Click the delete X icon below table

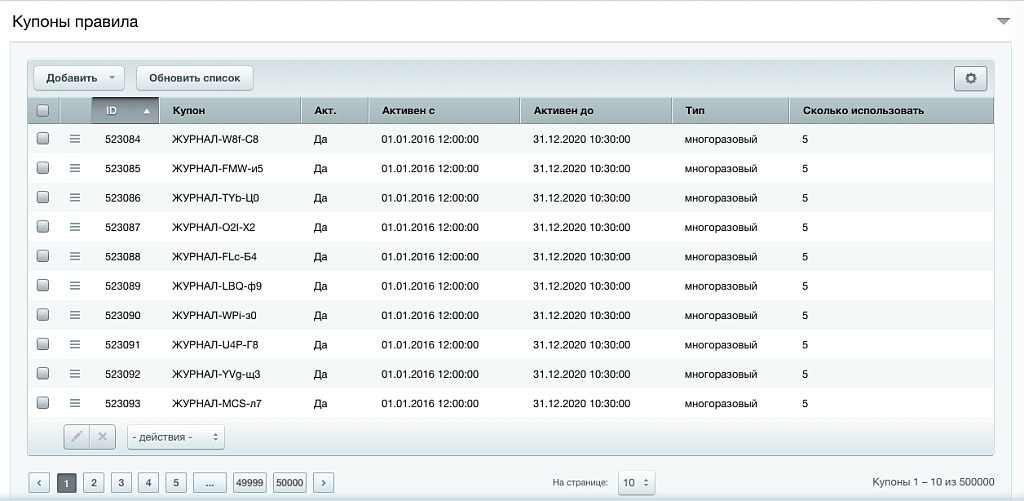[x=102, y=437]
